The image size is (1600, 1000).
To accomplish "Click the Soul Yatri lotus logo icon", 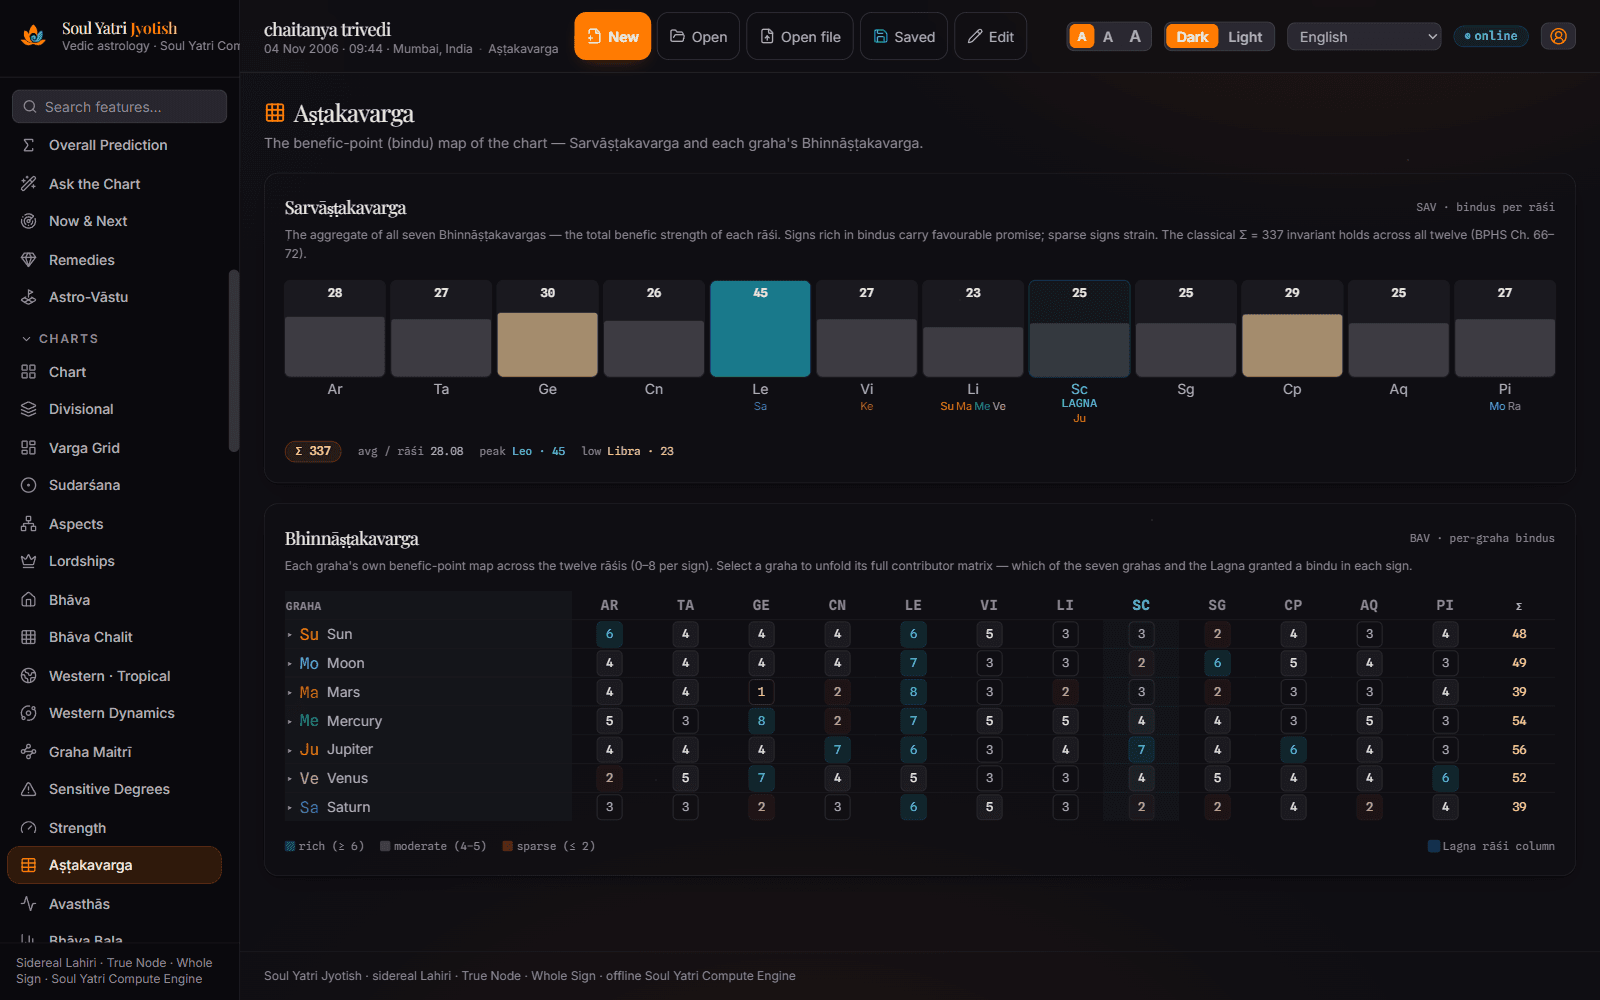I will click(x=33, y=36).
